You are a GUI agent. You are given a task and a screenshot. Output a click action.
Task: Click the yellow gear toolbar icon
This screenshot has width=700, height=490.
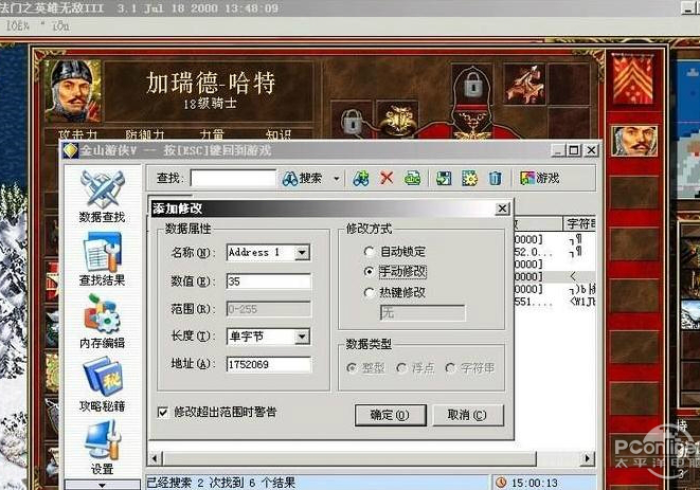[x=469, y=179]
